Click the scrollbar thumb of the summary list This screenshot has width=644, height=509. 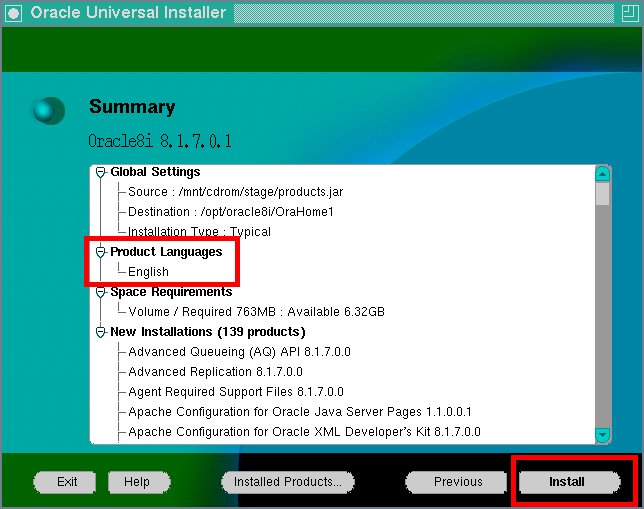click(603, 194)
